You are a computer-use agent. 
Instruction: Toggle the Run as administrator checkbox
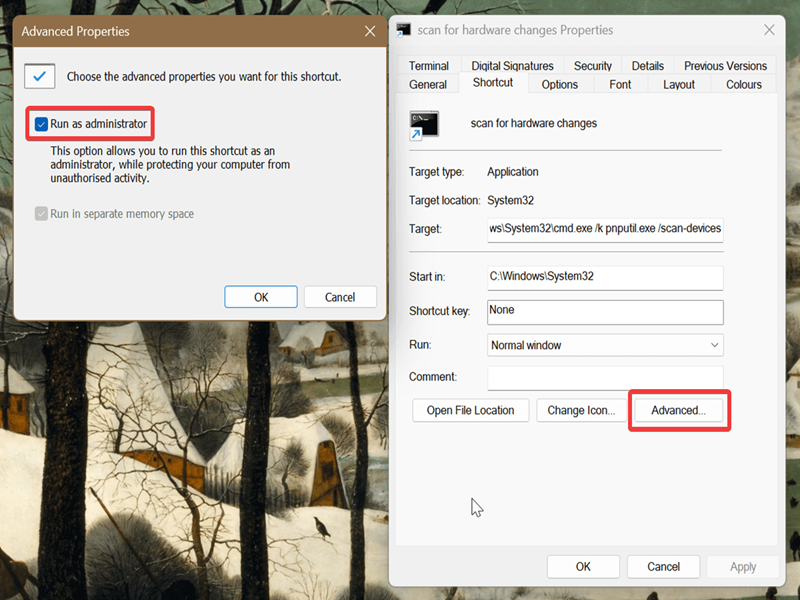click(41, 124)
